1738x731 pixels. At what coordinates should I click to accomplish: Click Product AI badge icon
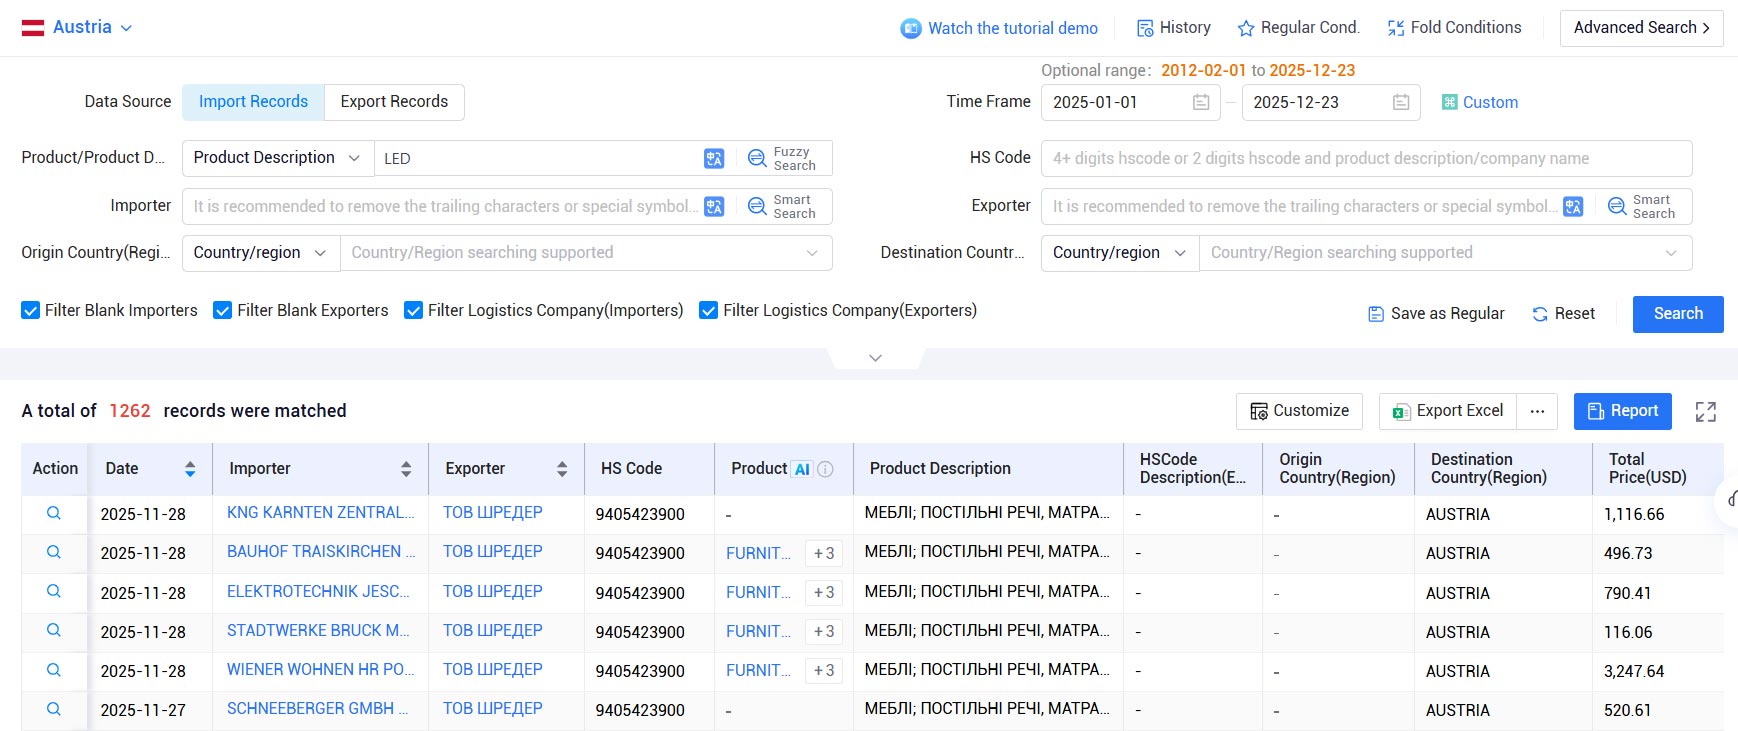(802, 469)
